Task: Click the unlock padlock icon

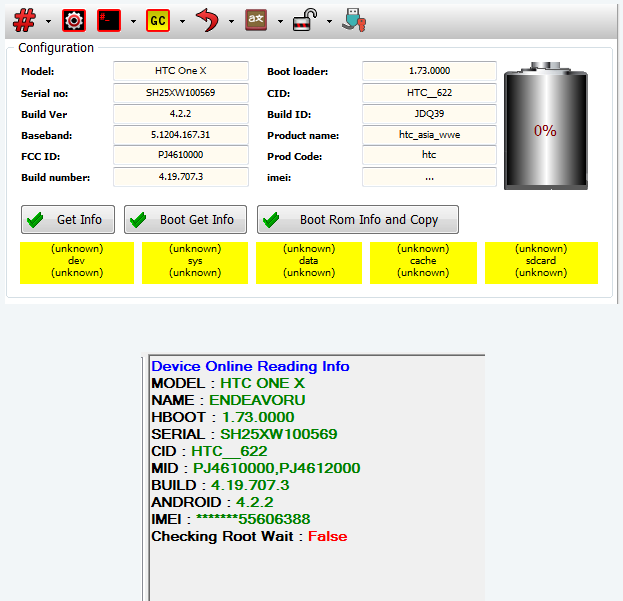Action: (x=305, y=20)
